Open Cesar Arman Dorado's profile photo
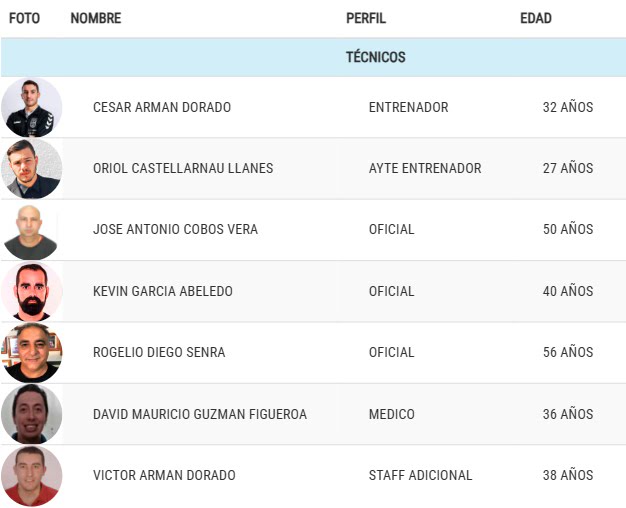626x508 pixels. 31,107
